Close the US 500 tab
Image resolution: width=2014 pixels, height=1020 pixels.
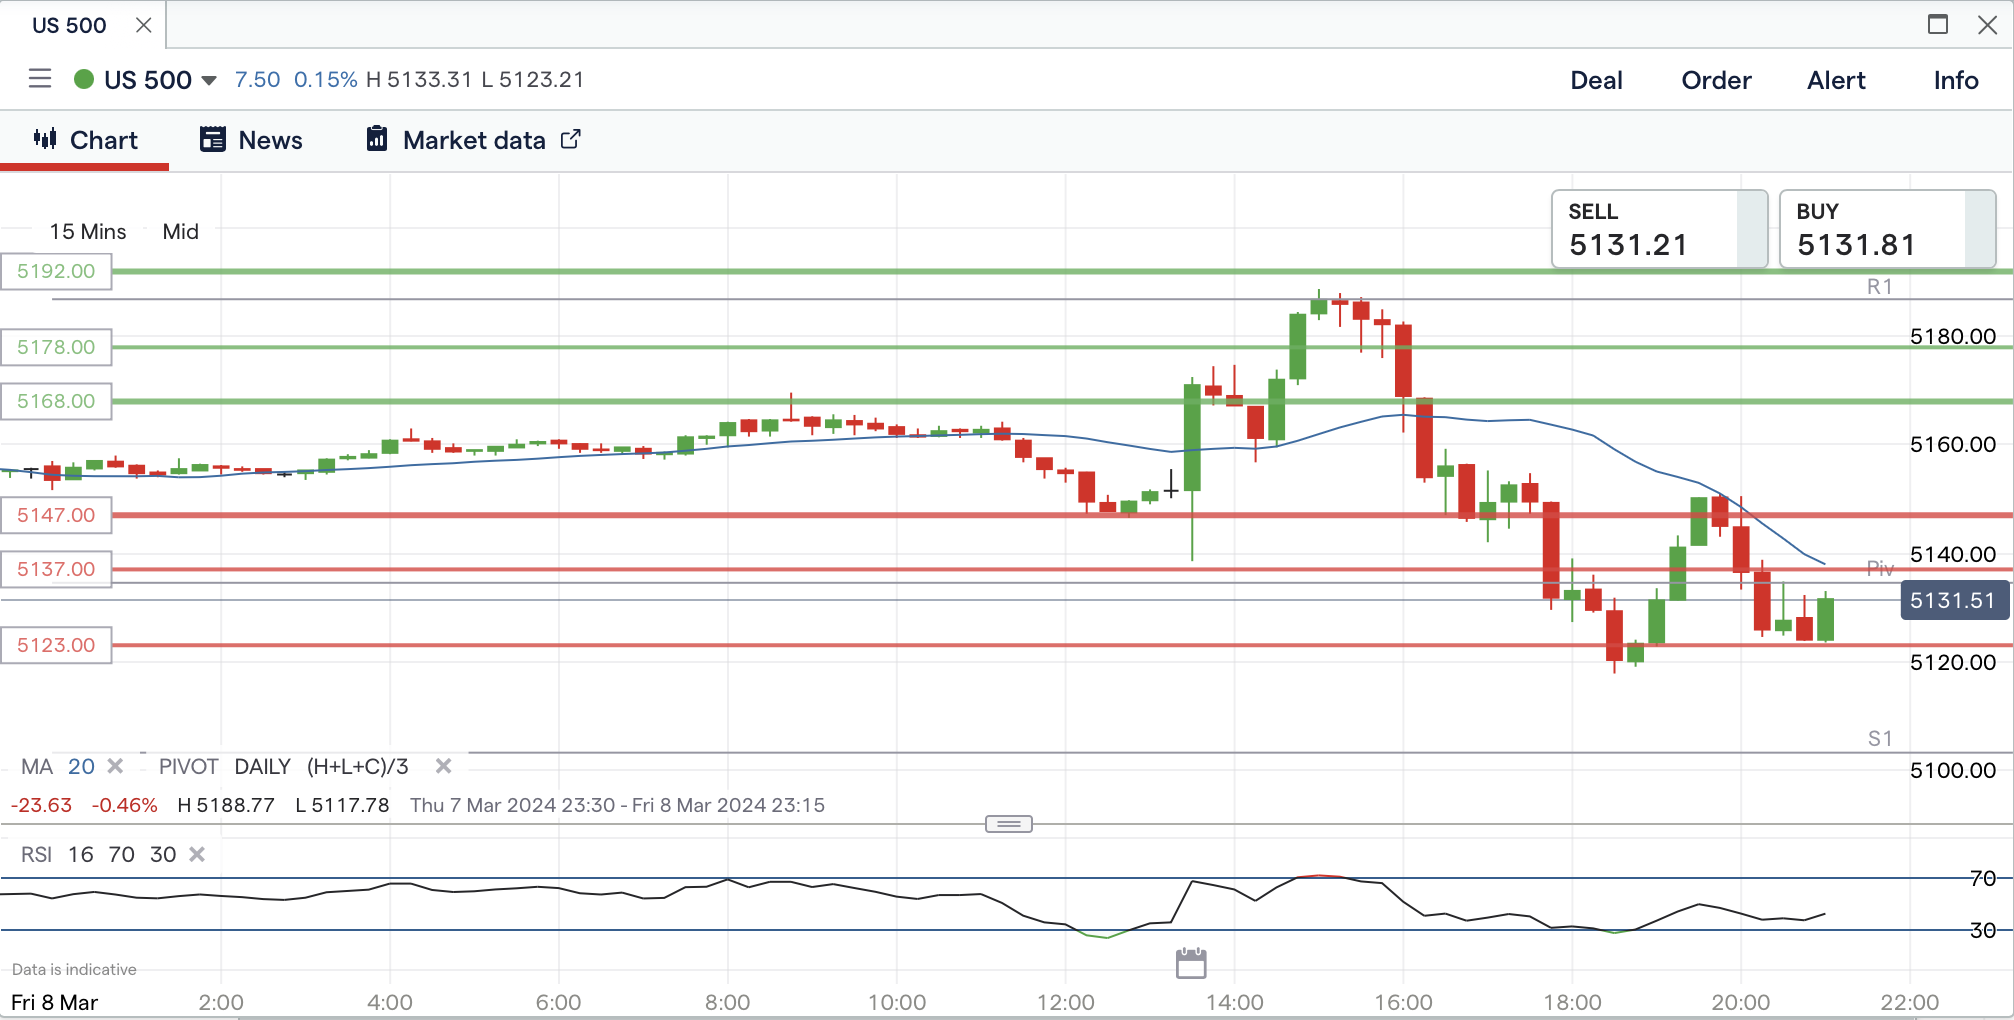point(144,25)
